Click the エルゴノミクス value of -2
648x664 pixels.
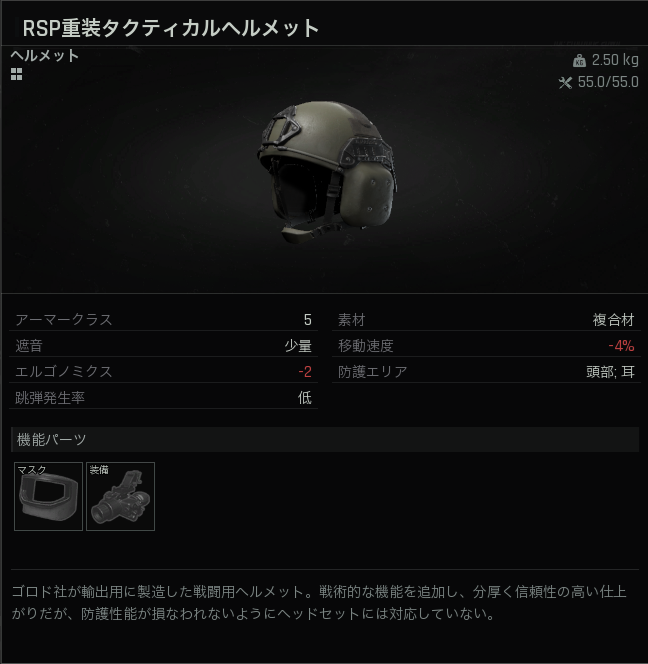click(305, 372)
